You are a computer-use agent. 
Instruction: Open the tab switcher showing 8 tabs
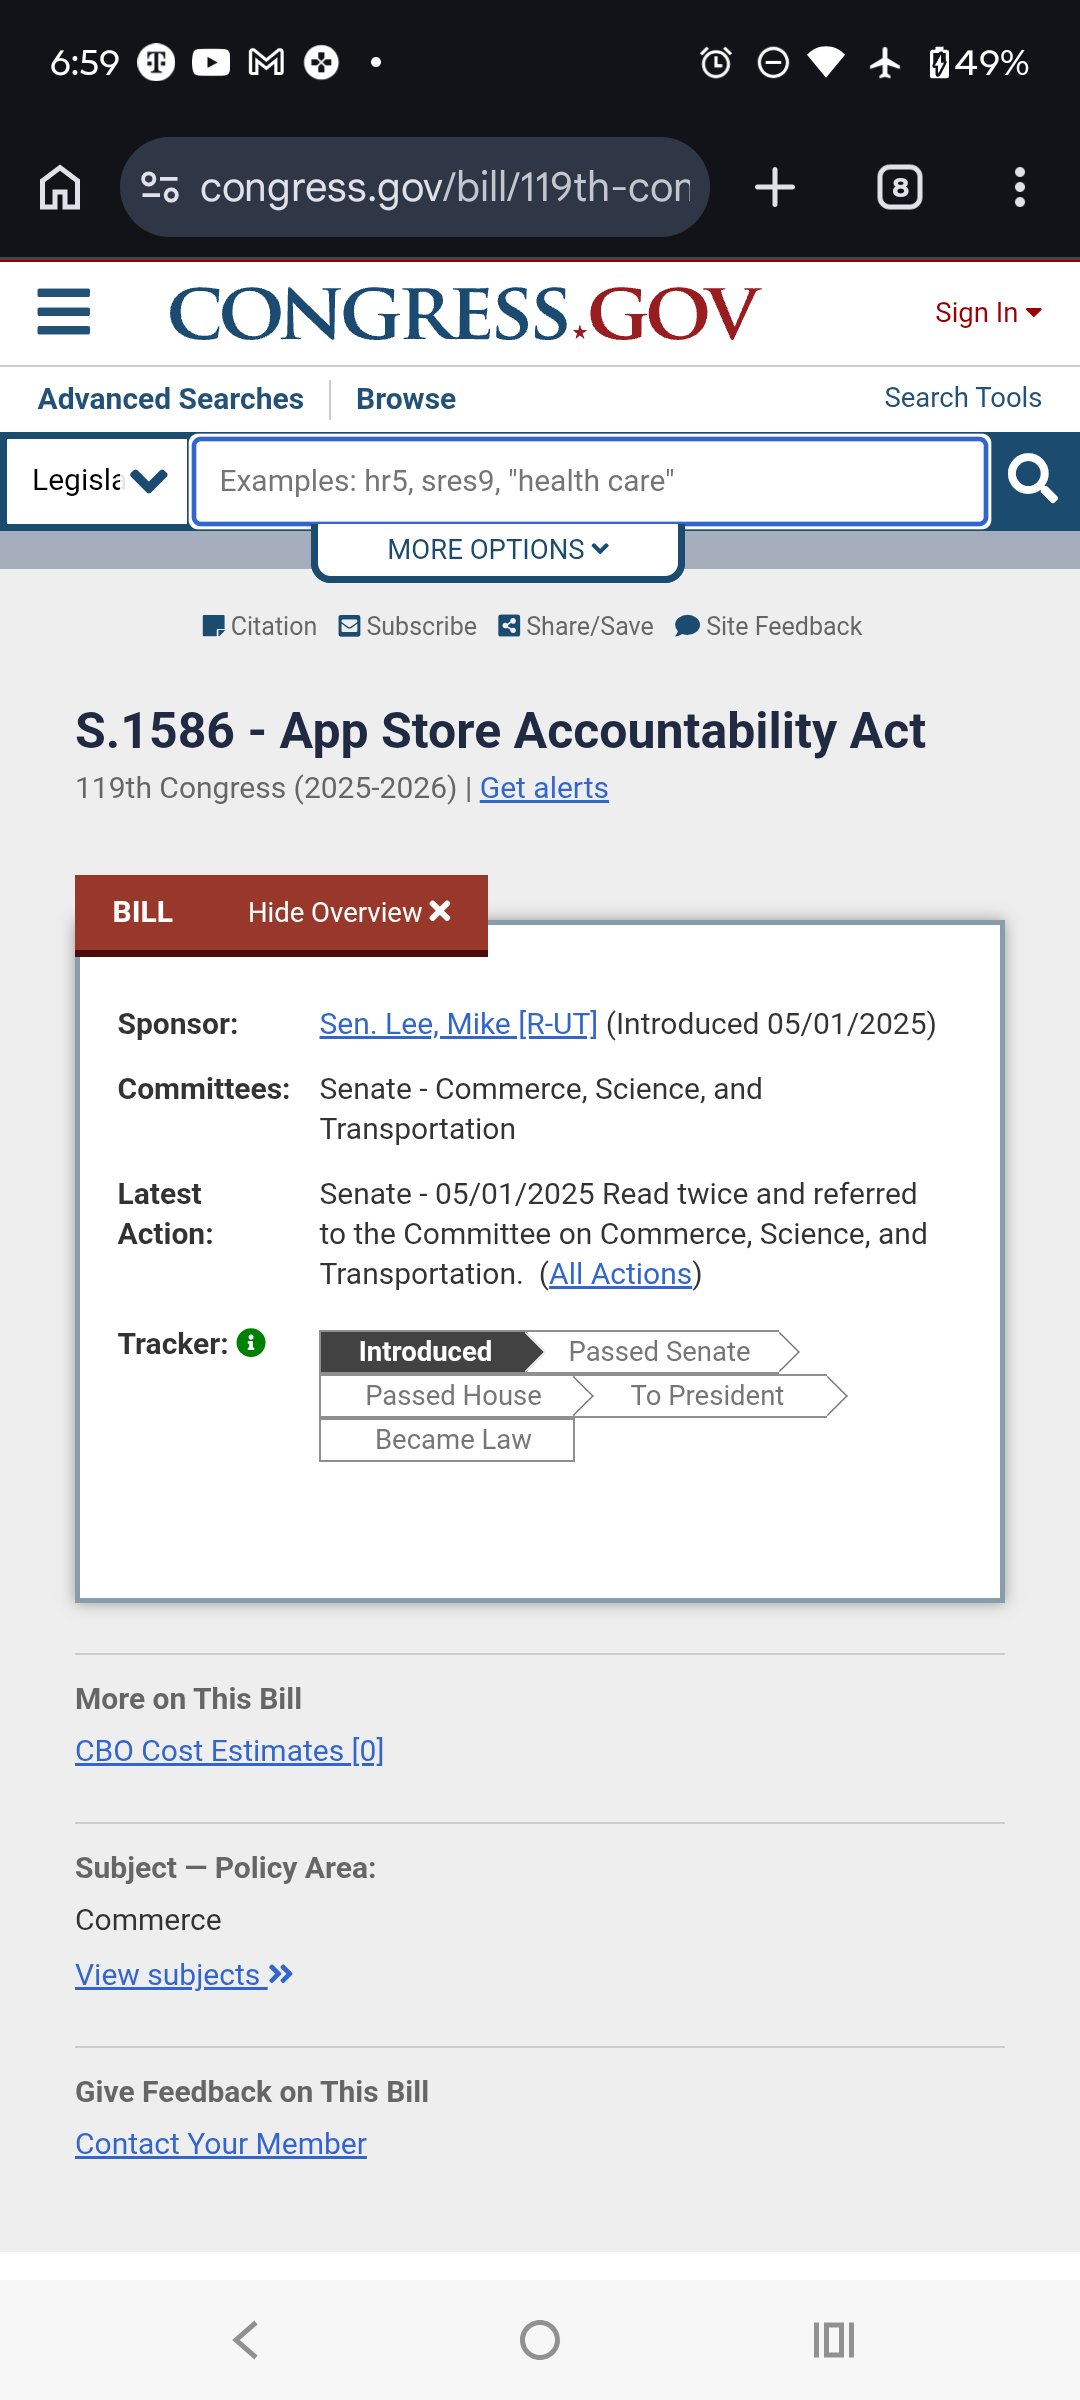point(899,187)
